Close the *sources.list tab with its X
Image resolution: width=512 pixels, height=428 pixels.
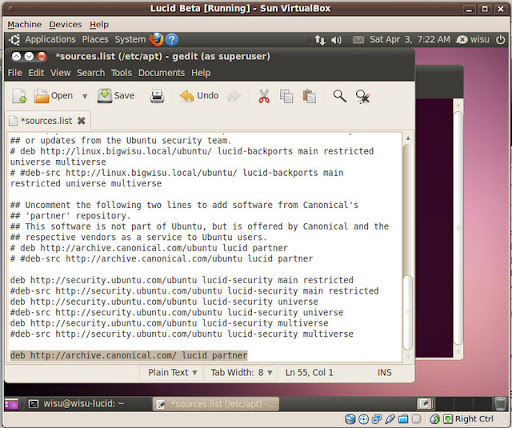(81, 121)
